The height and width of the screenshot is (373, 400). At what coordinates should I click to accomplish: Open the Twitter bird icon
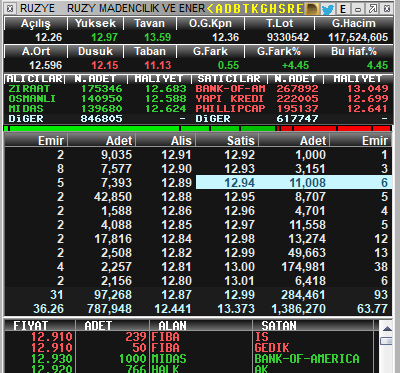tap(327, 9)
